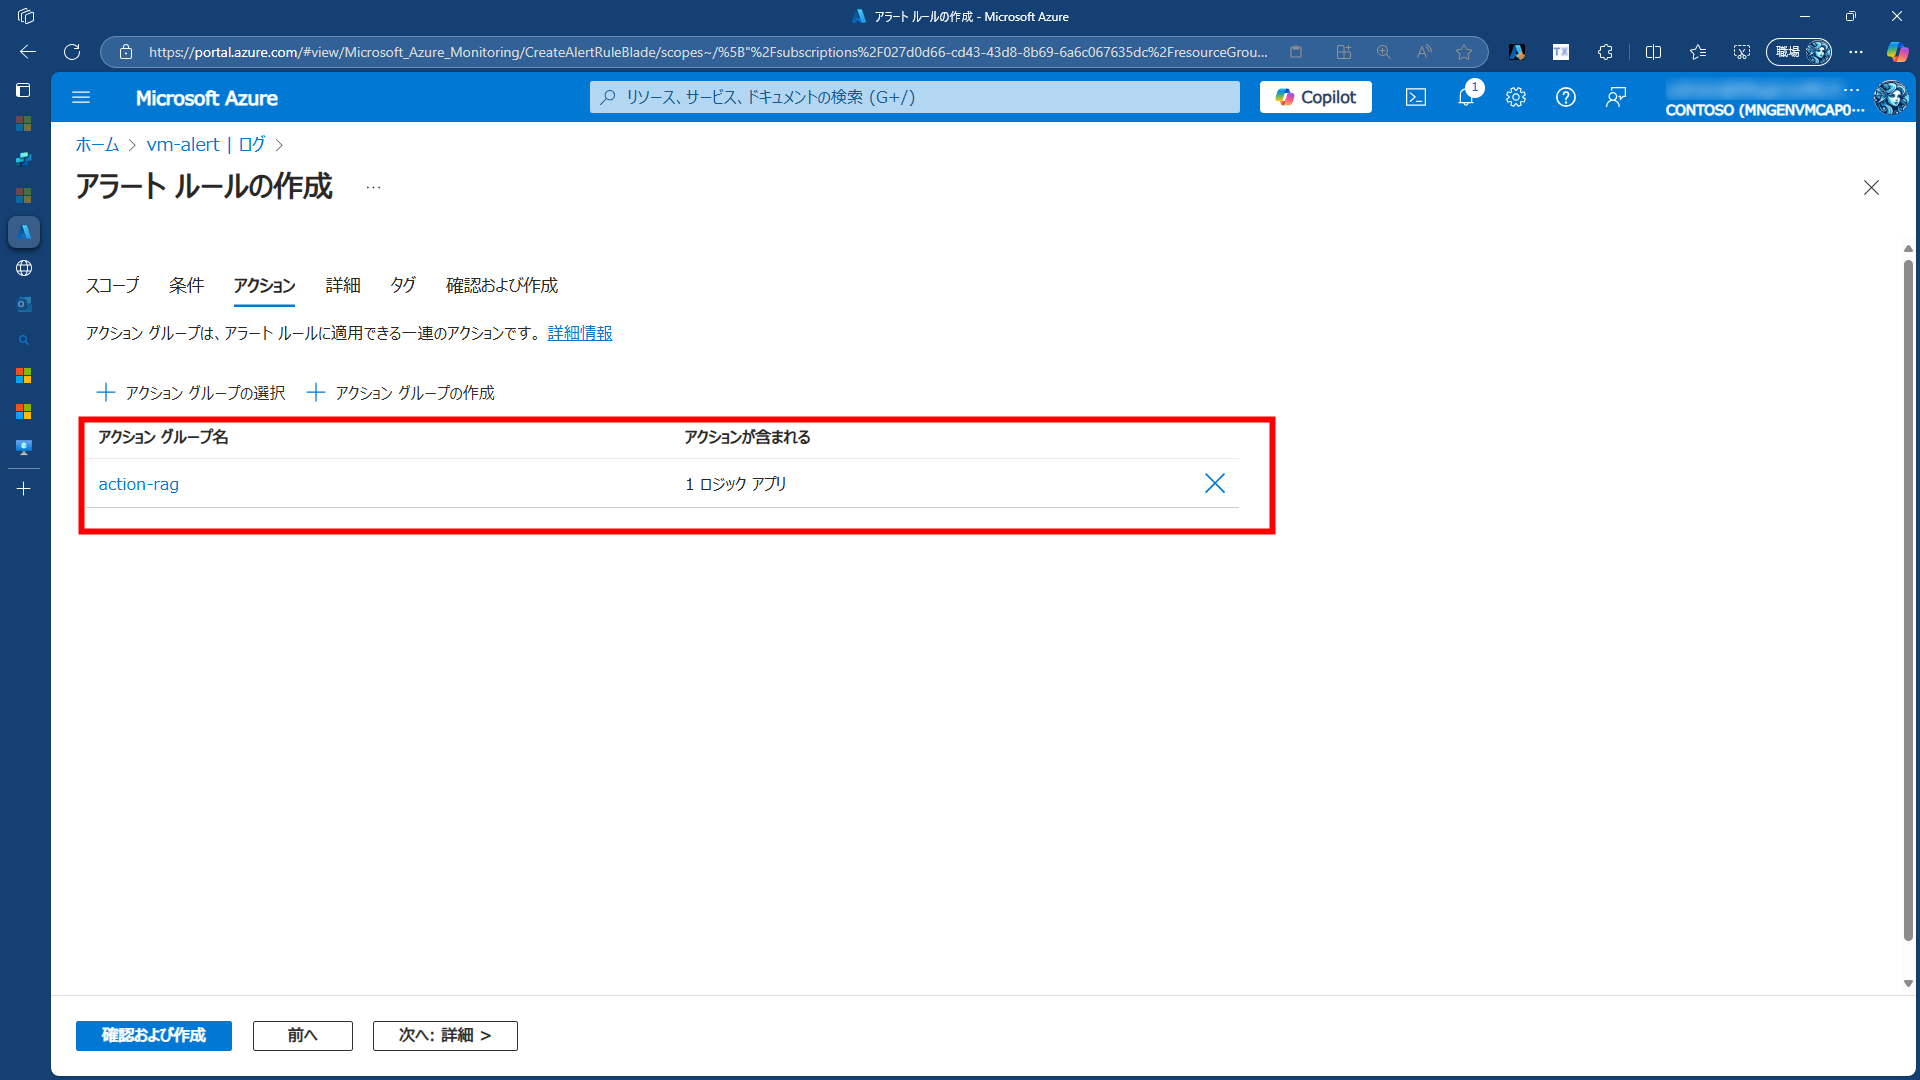Screen dimensions: 1920x1080
Task: Remove action-rag action group with X
Action: [1214, 484]
